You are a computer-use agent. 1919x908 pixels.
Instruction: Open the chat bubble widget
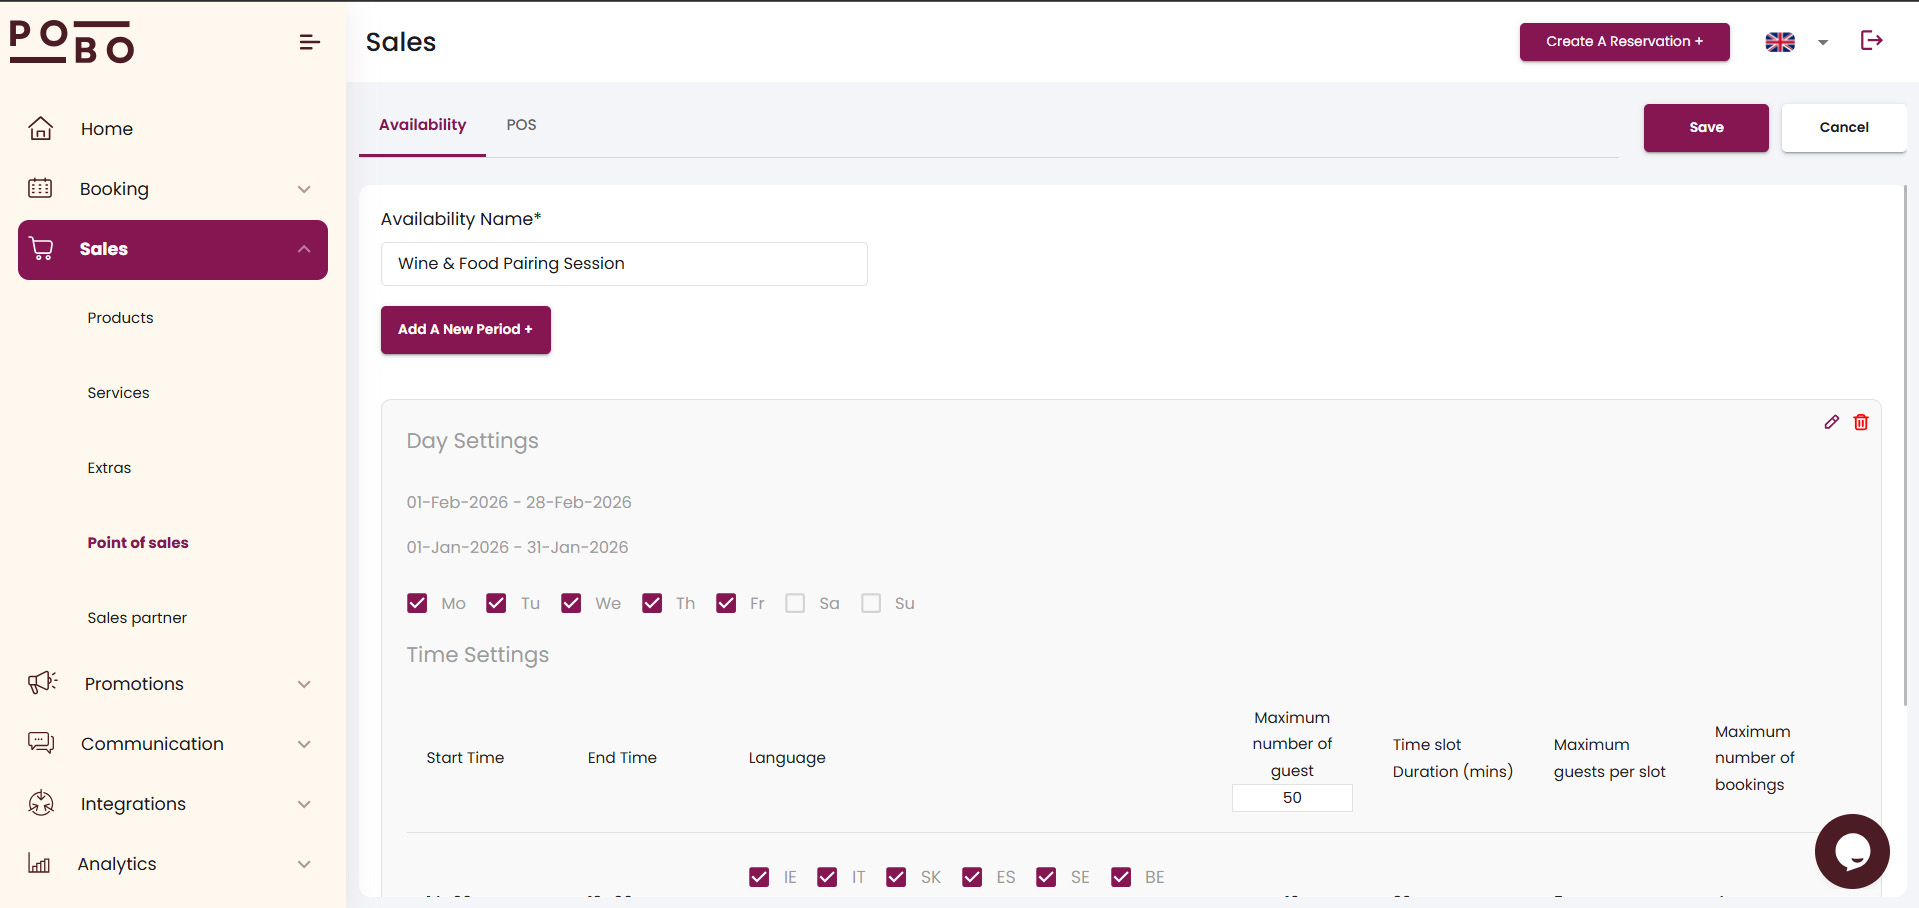tap(1851, 851)
